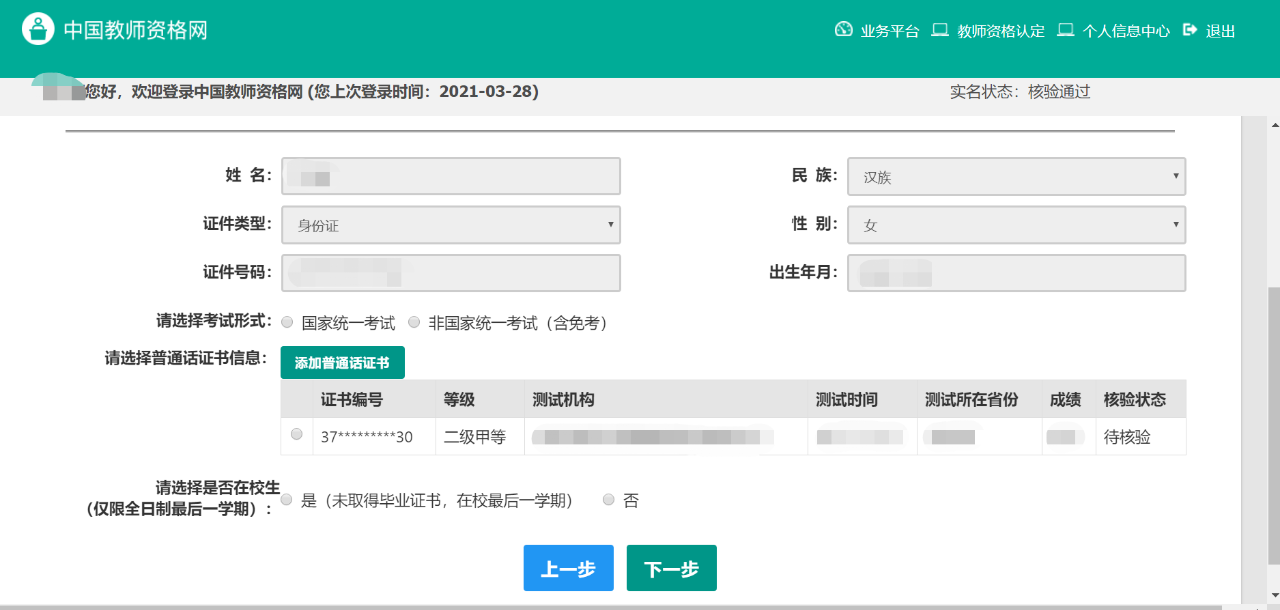Go to 教师资格认定 in top navigation
The height and width of the screenshot is (610, 1280).
1000,31
